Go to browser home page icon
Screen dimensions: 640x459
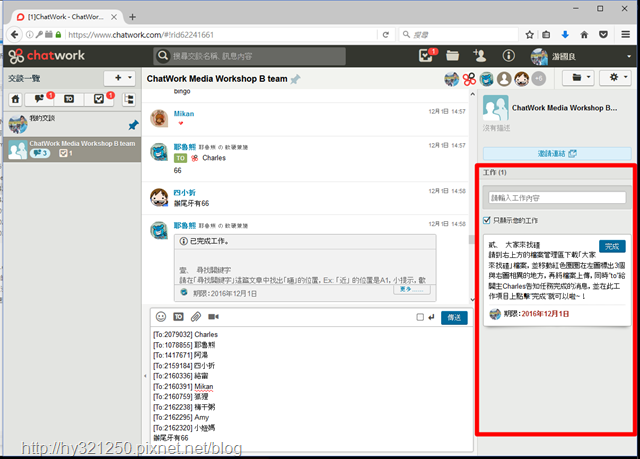coord(584,35)
